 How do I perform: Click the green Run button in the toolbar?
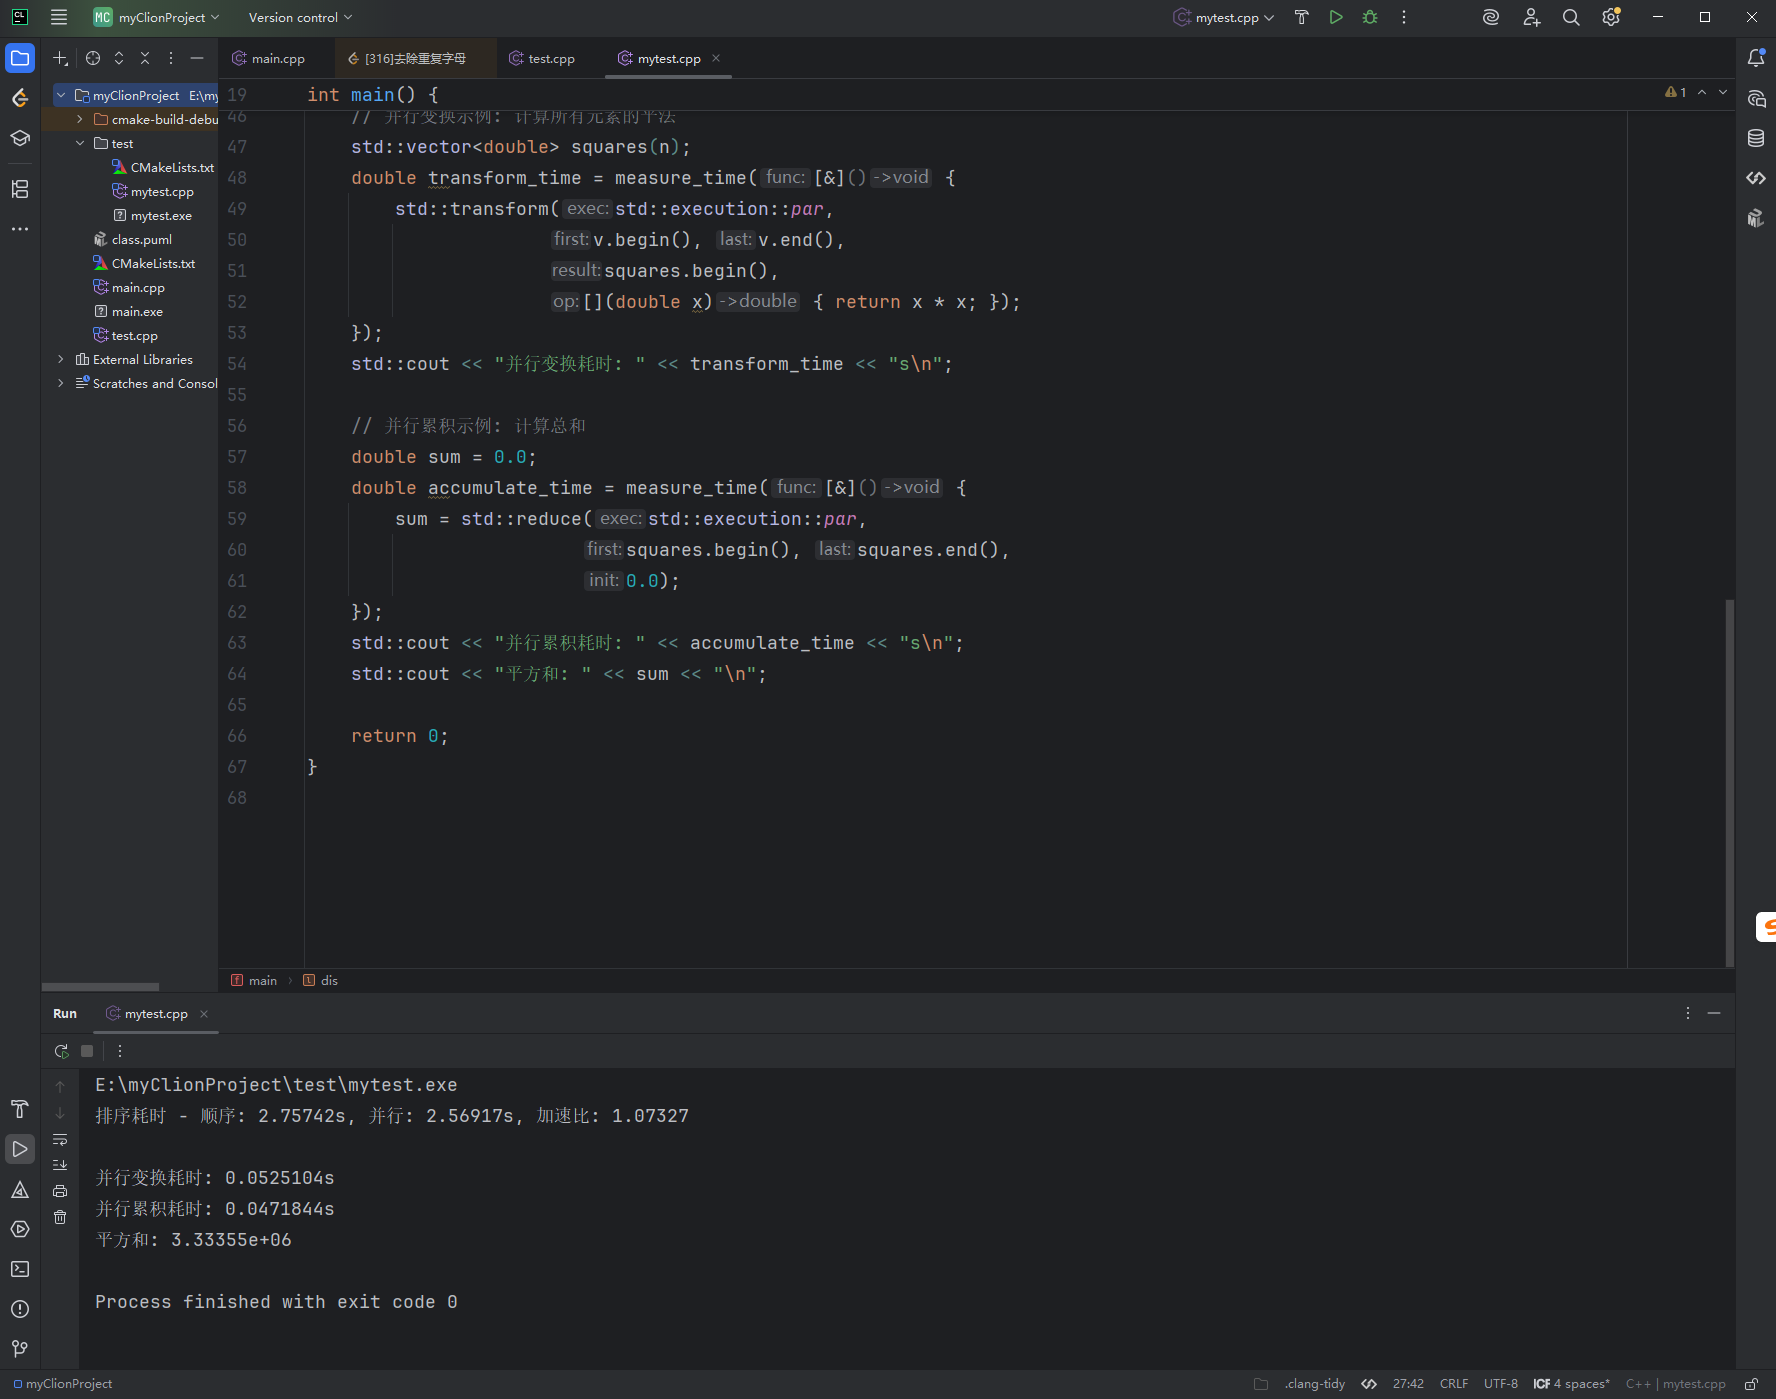[x=1336, y=17]
